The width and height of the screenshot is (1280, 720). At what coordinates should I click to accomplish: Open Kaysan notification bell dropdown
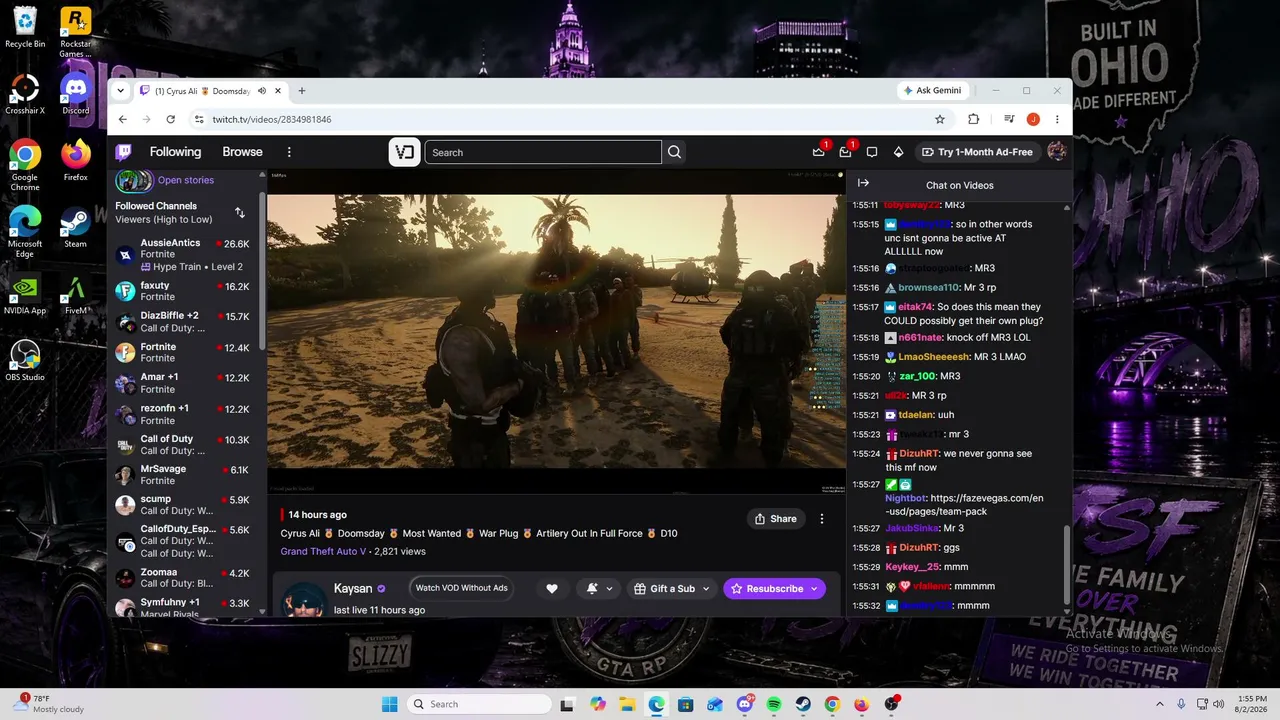[598, 589]
